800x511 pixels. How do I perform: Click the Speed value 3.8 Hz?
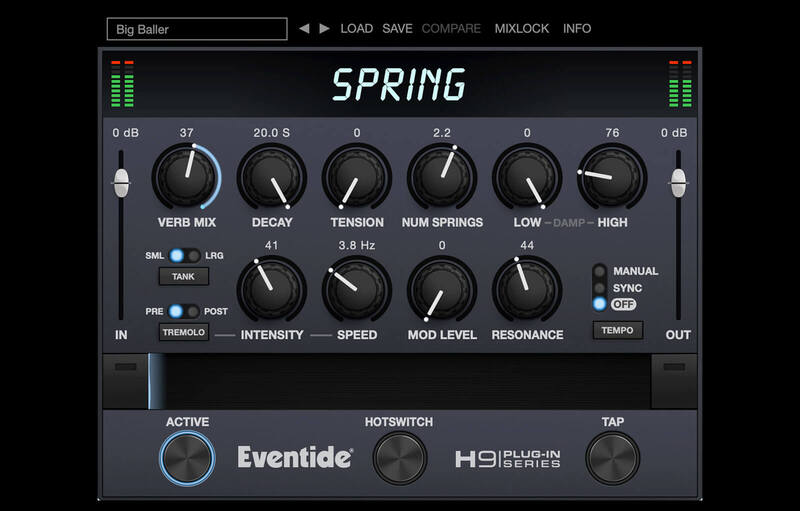357,246
